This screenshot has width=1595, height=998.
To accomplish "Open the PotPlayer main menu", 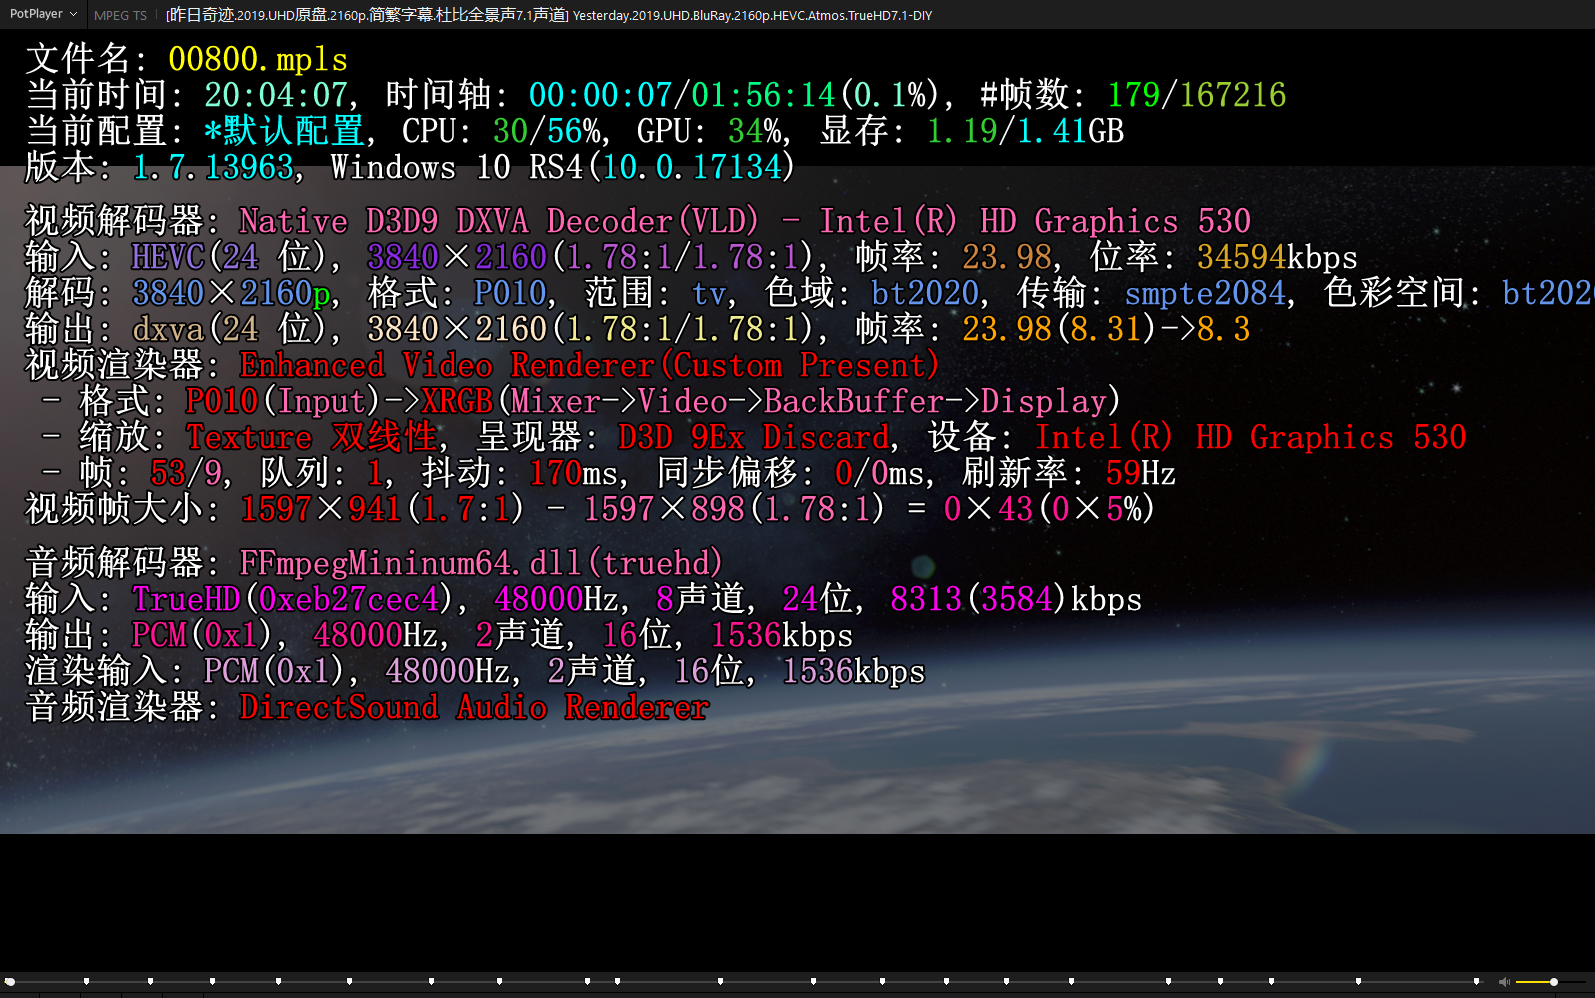I will click(x=36, y=14).
